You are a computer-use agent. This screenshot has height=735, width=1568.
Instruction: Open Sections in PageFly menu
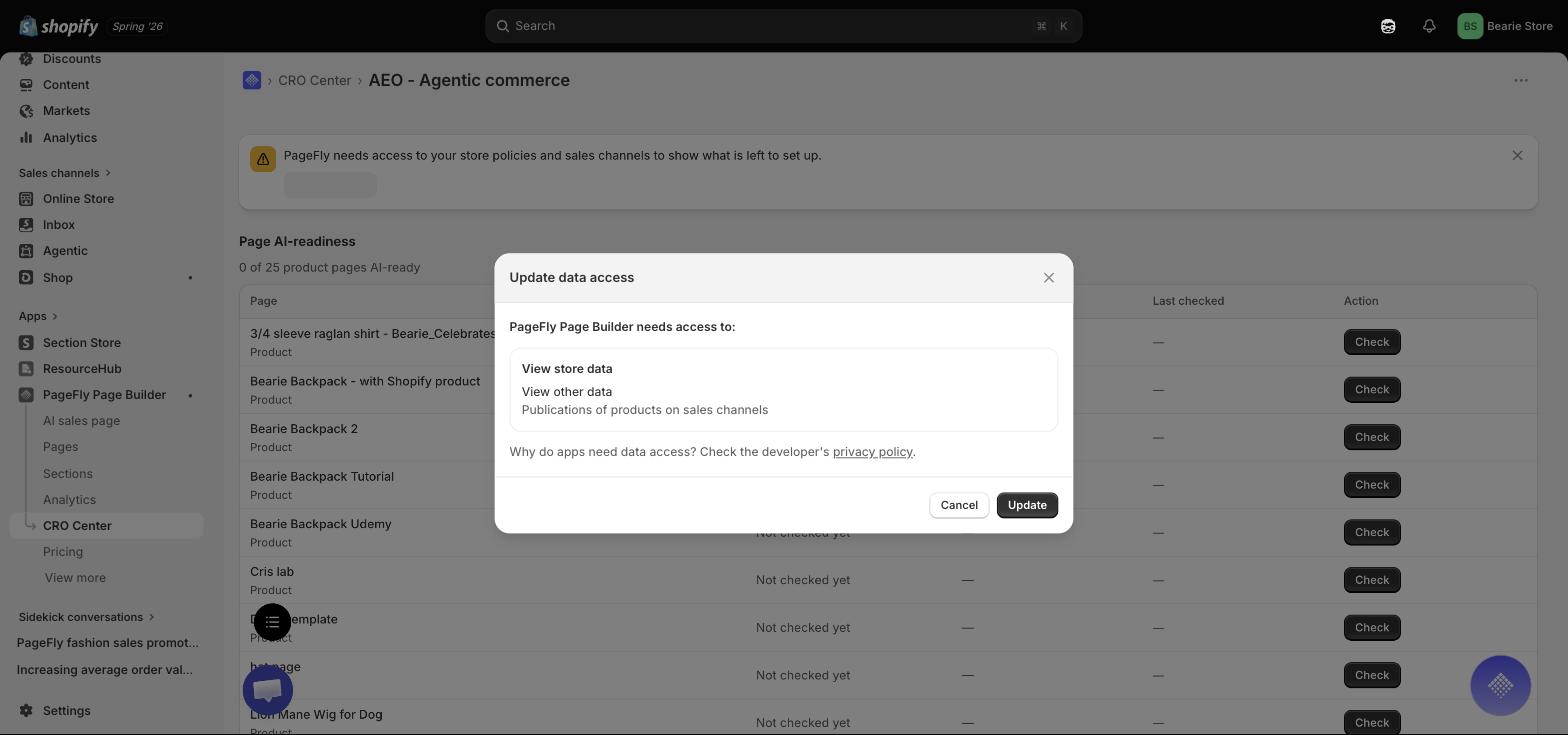tap(68, 474)
